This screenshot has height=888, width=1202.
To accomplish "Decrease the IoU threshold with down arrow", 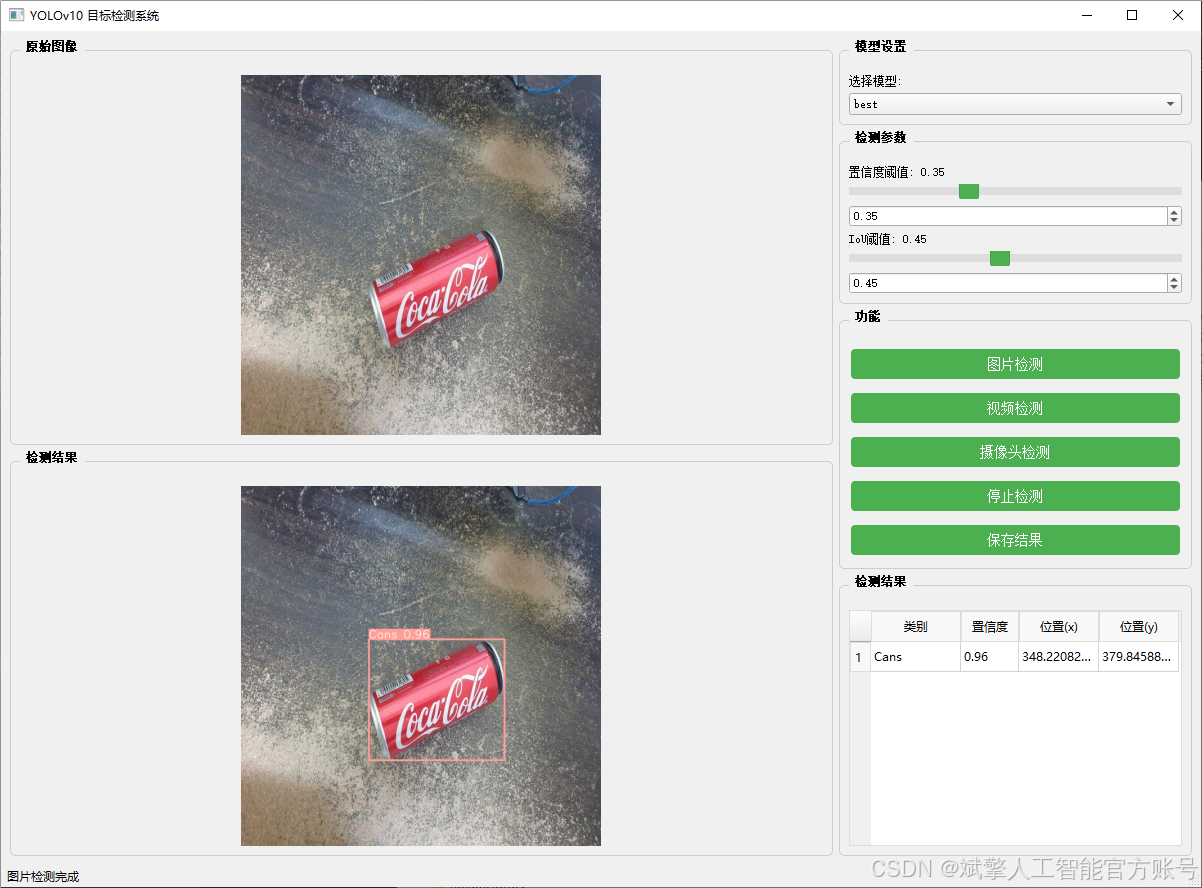I will point(1174,288).
